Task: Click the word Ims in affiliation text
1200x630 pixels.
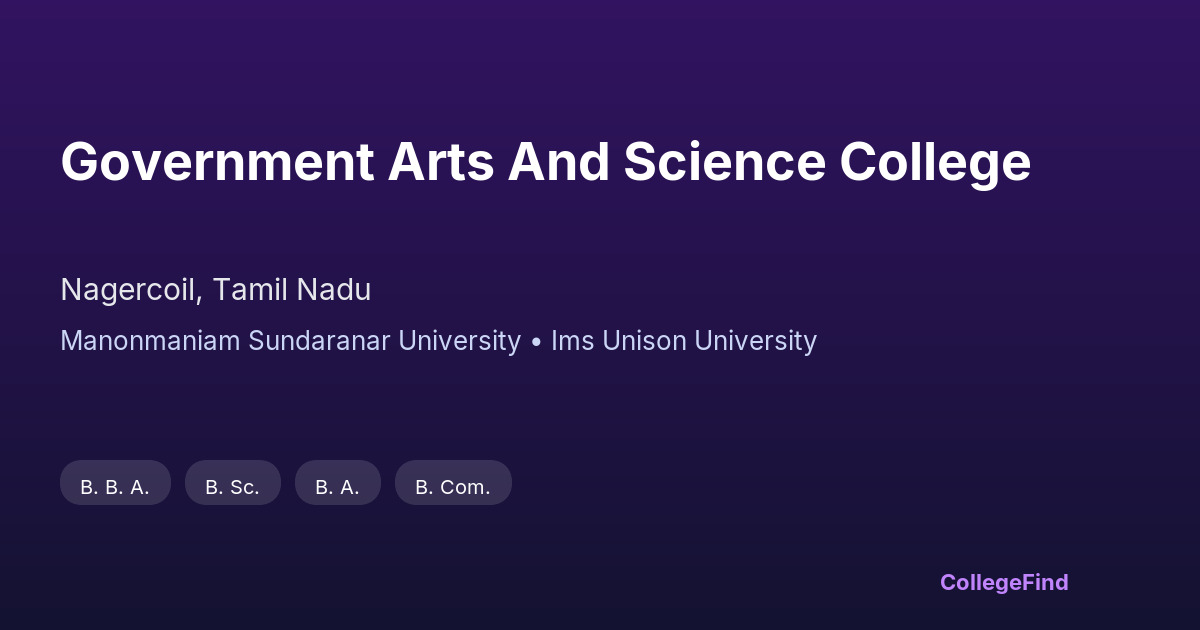Action: (572, 341)
